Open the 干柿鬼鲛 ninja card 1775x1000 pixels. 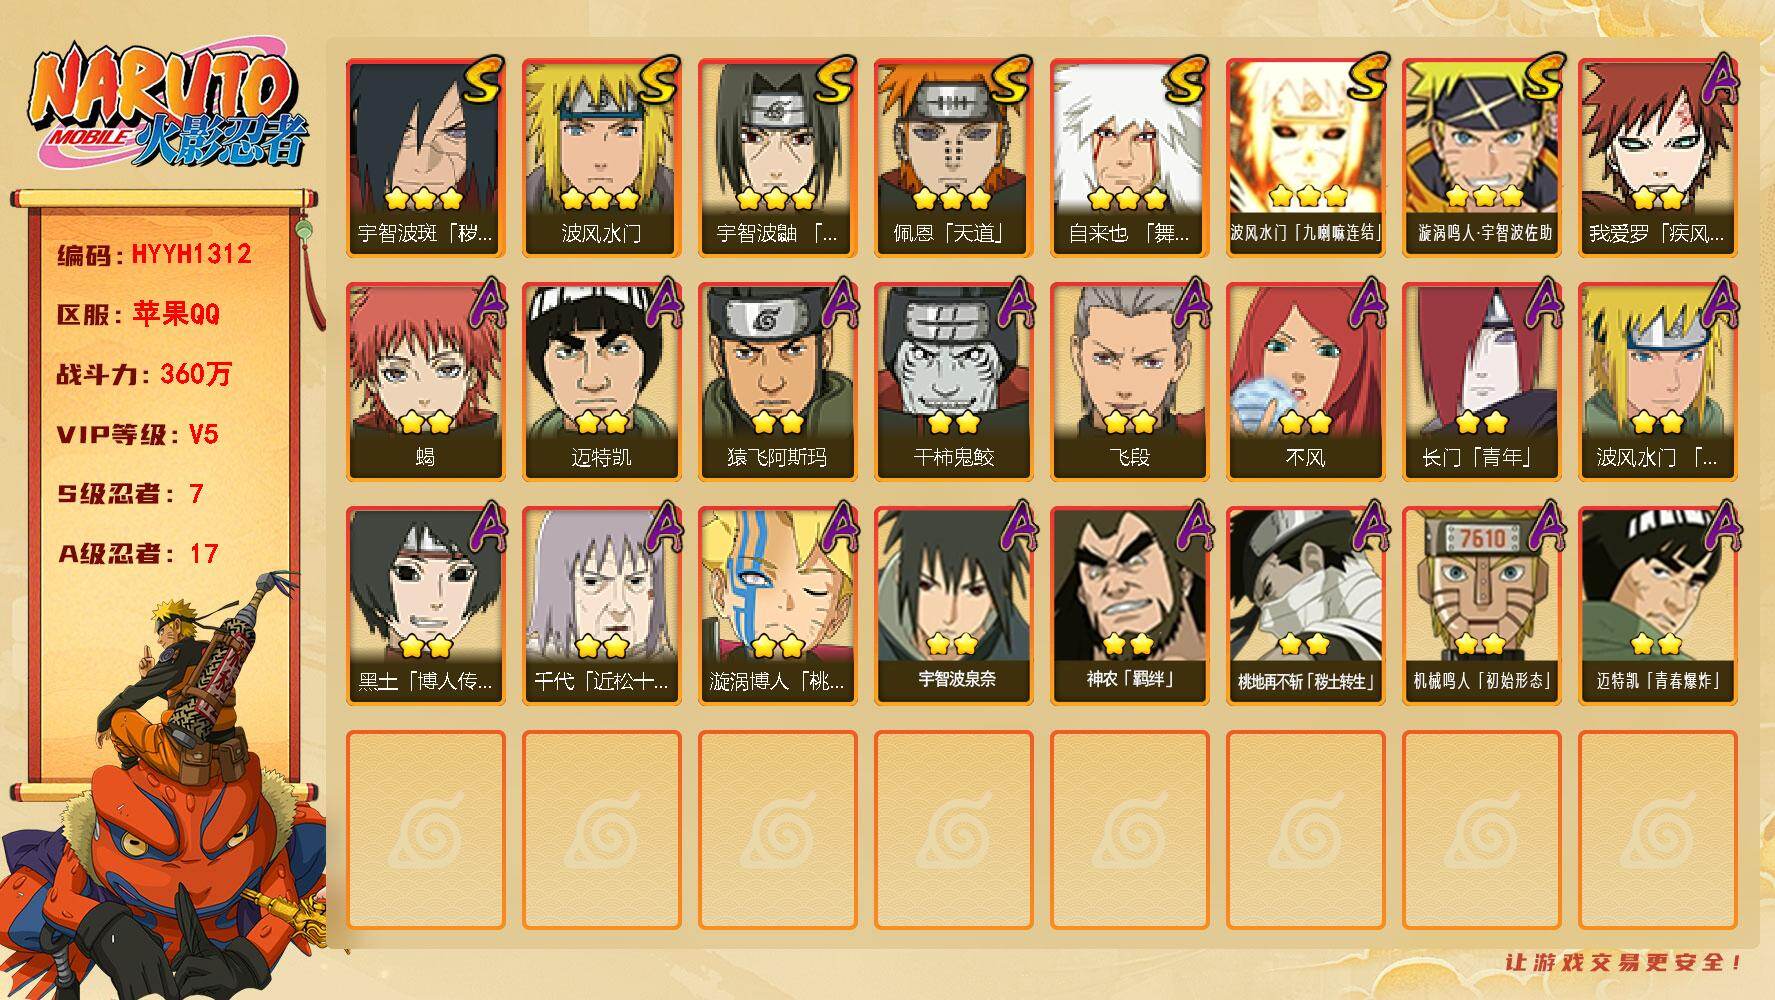point(953,381)
